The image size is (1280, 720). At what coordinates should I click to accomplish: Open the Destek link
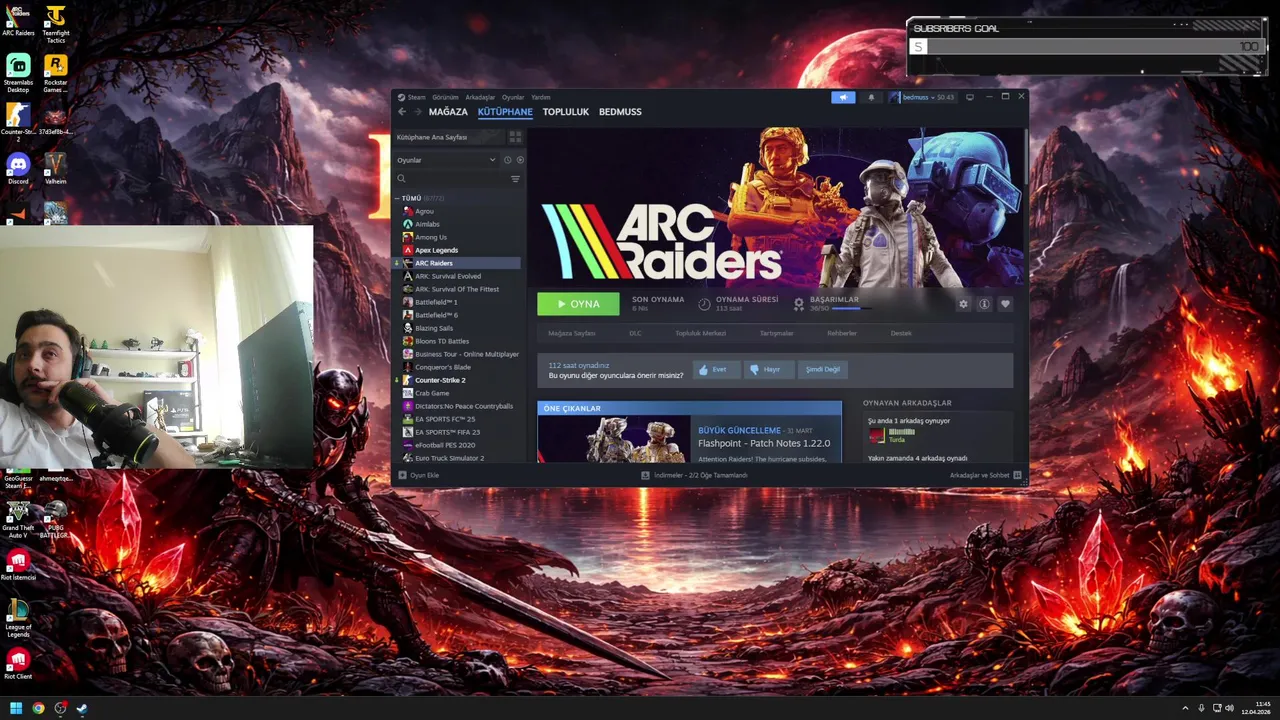point(901,333)
